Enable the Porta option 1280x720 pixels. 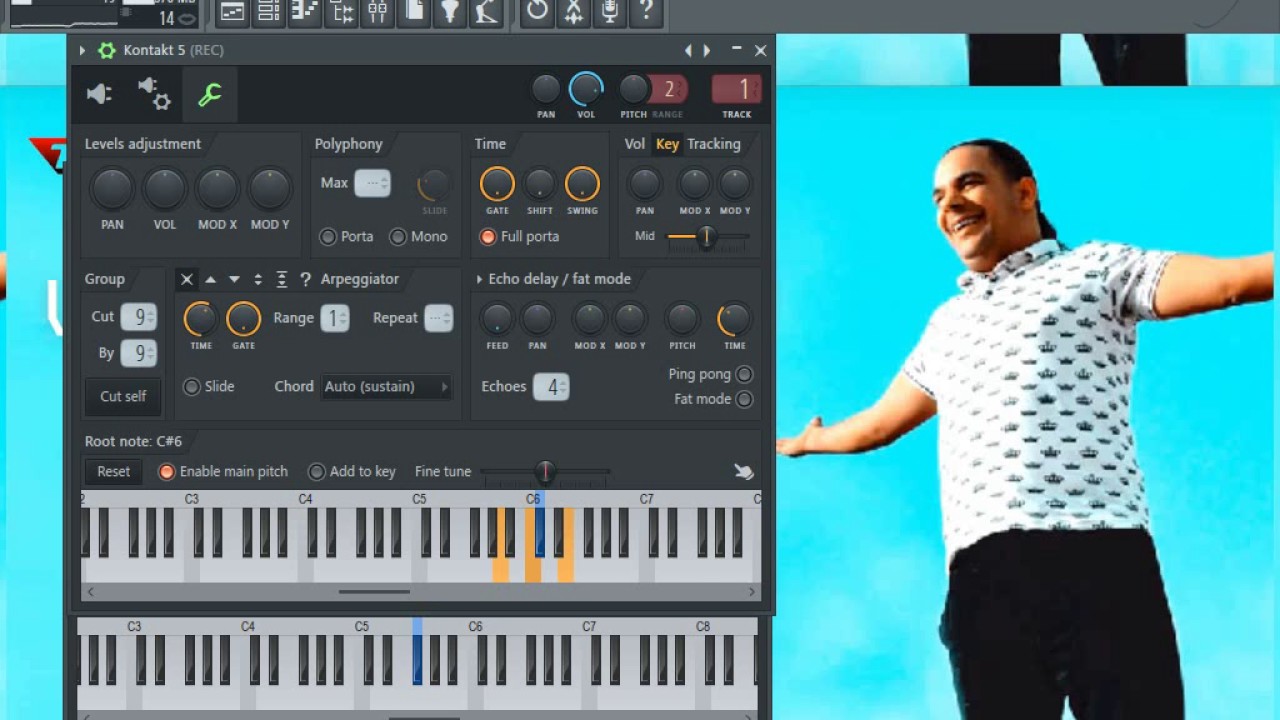[x=346, y=237]
